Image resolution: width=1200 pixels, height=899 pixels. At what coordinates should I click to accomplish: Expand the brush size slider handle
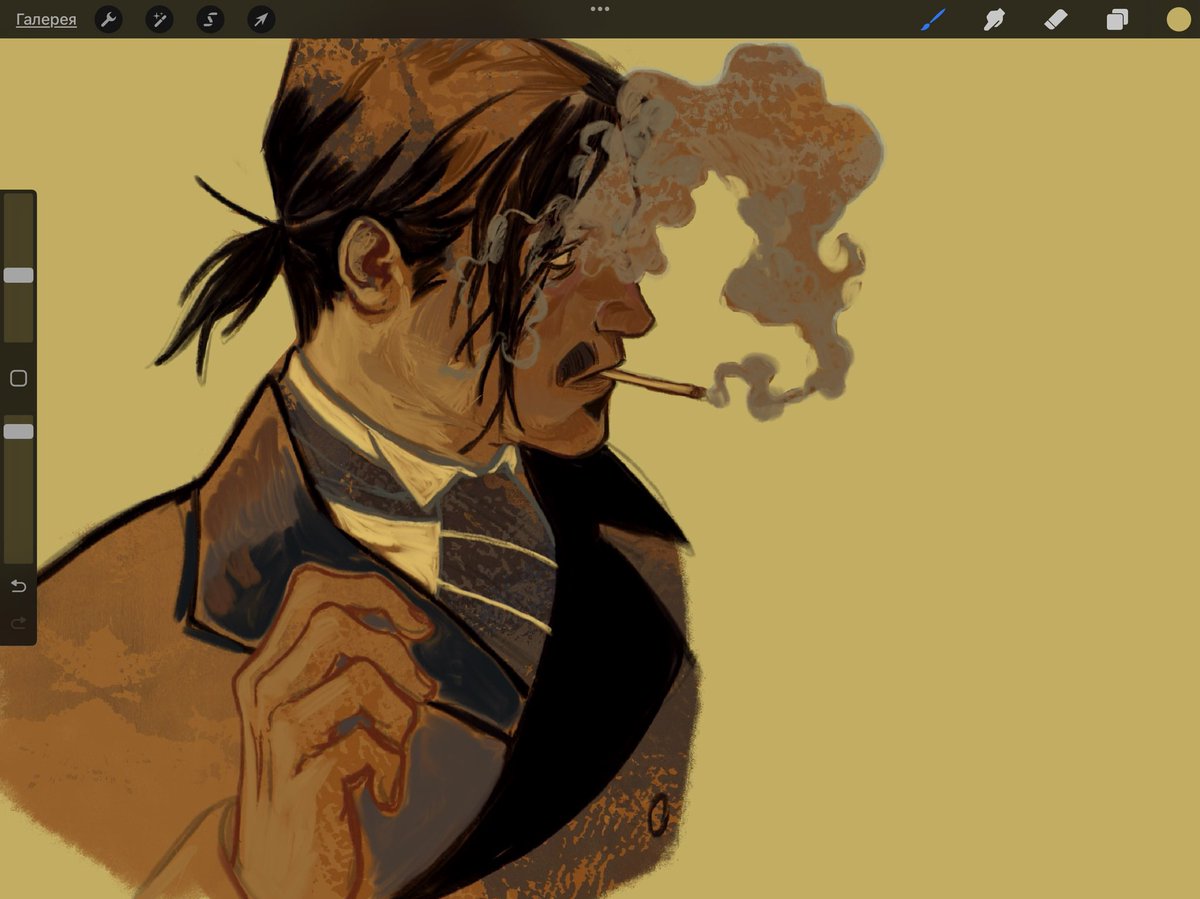[x=17, y=274]
